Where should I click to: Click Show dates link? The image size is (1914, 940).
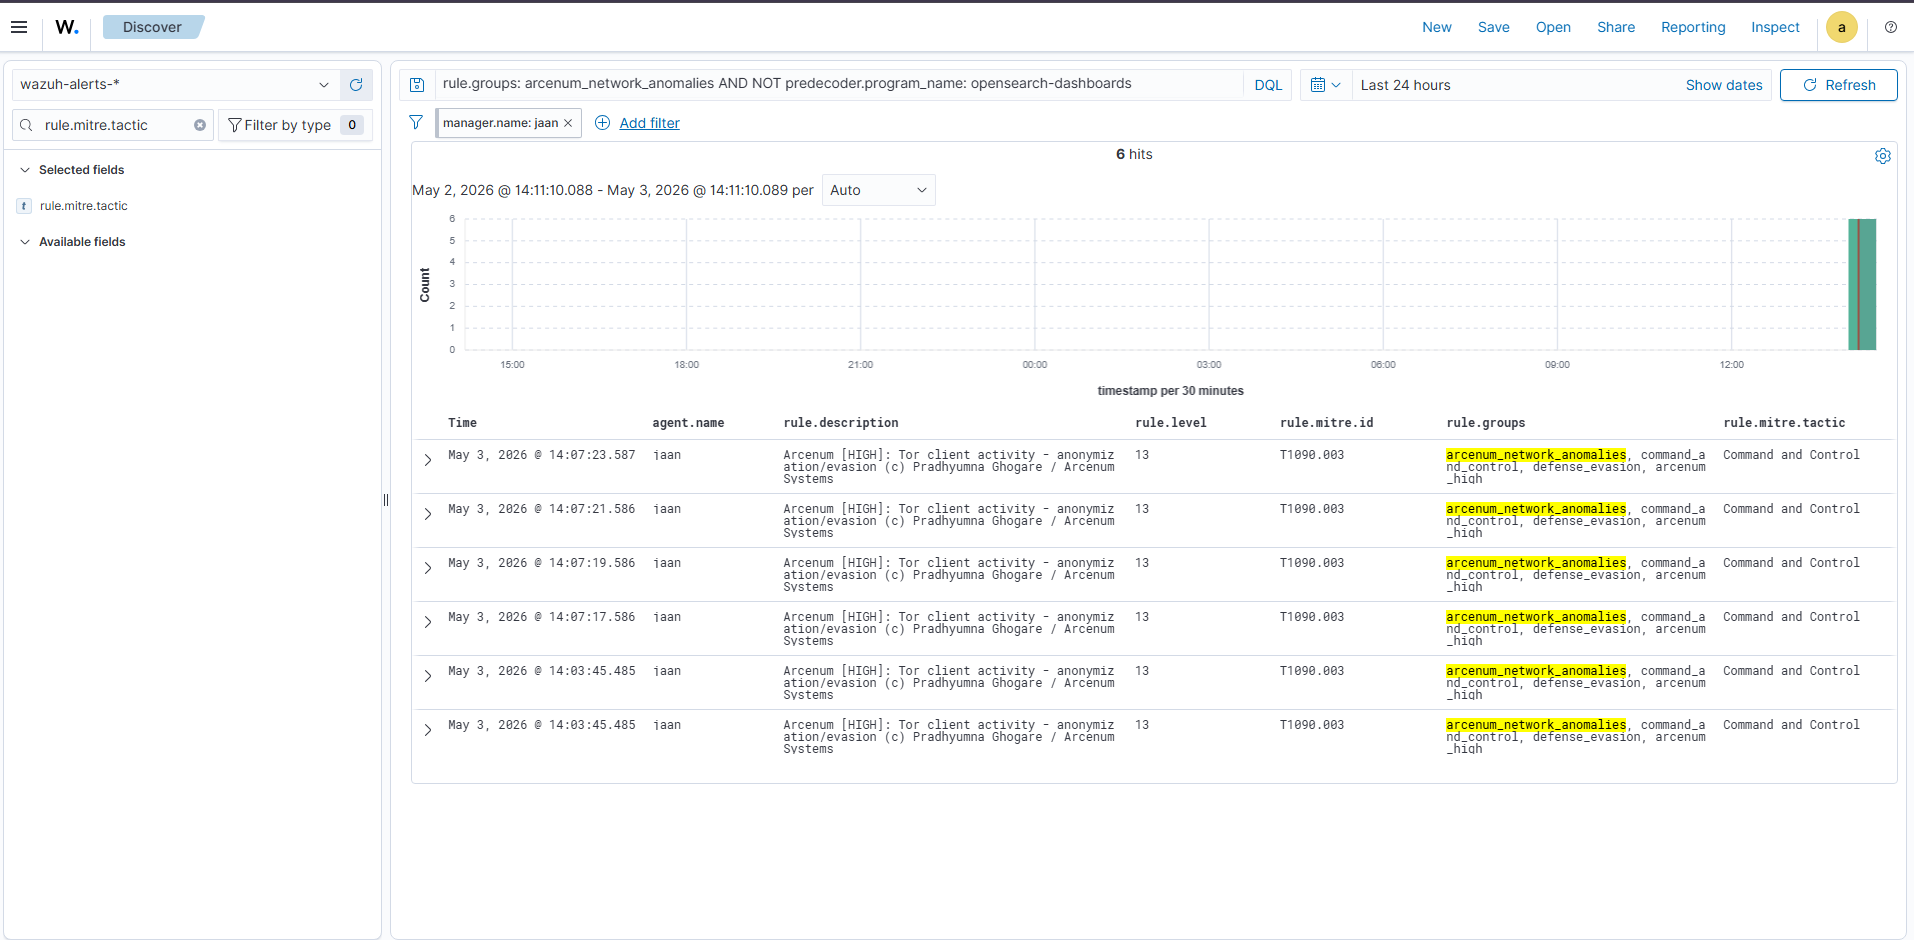click(1723, 85)
